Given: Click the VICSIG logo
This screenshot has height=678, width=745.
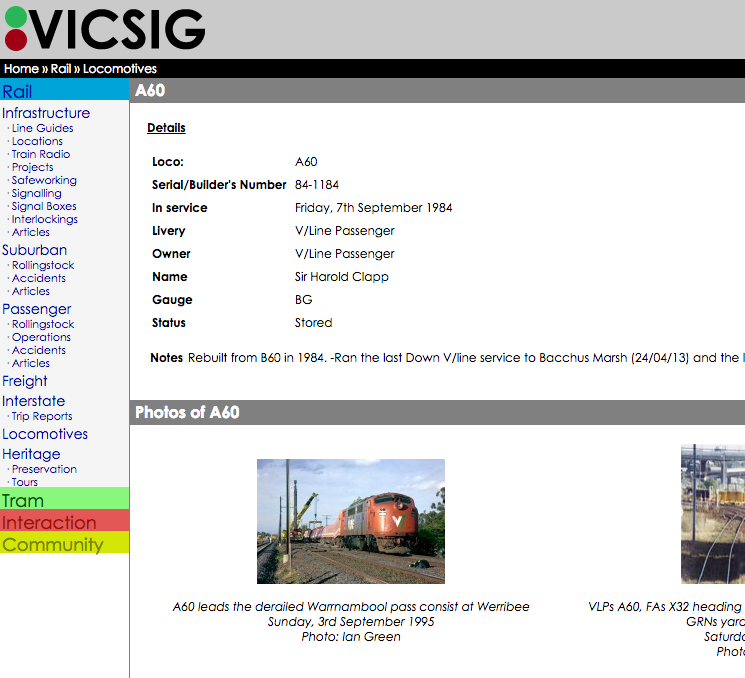Looking at the screenshot, I should tap(105, 29).
